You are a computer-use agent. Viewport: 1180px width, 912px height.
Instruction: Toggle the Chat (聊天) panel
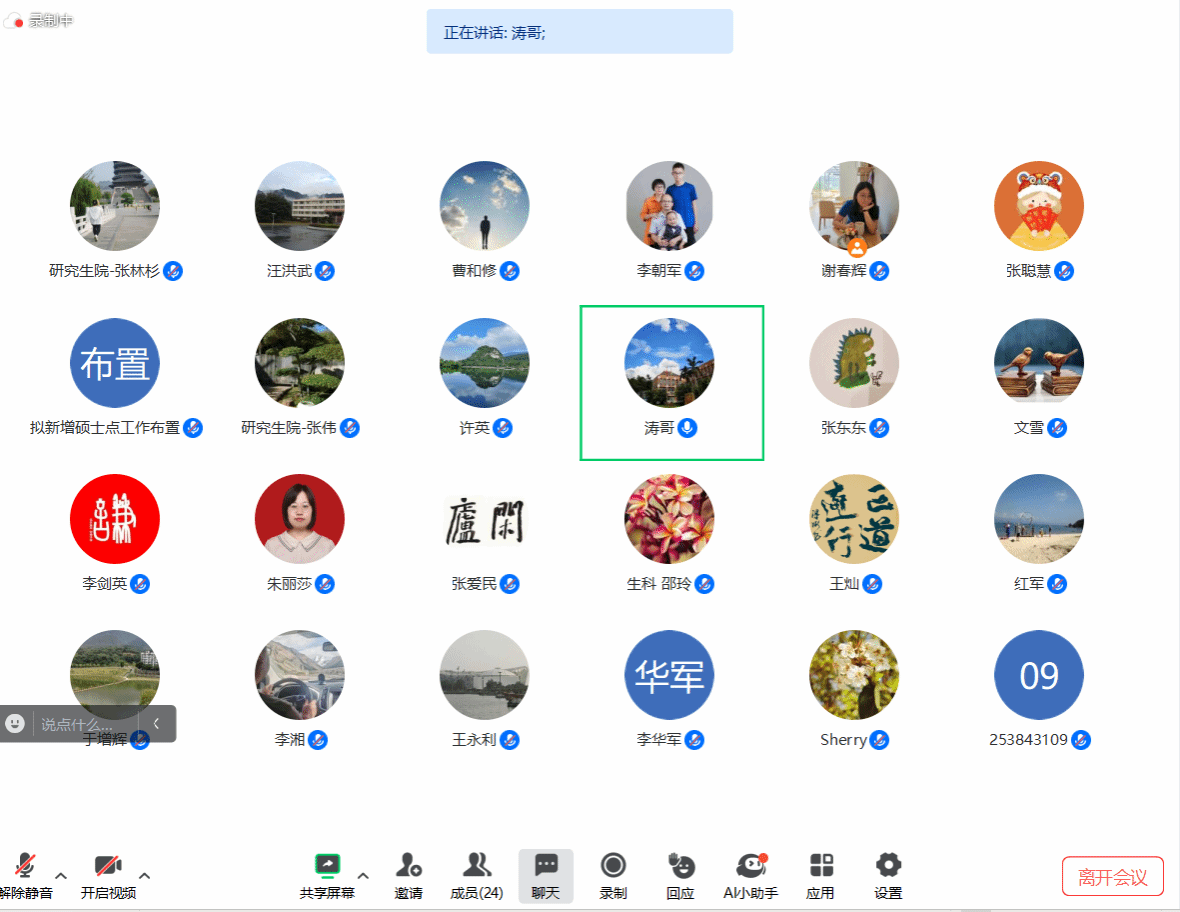click(x=545, y=866)
